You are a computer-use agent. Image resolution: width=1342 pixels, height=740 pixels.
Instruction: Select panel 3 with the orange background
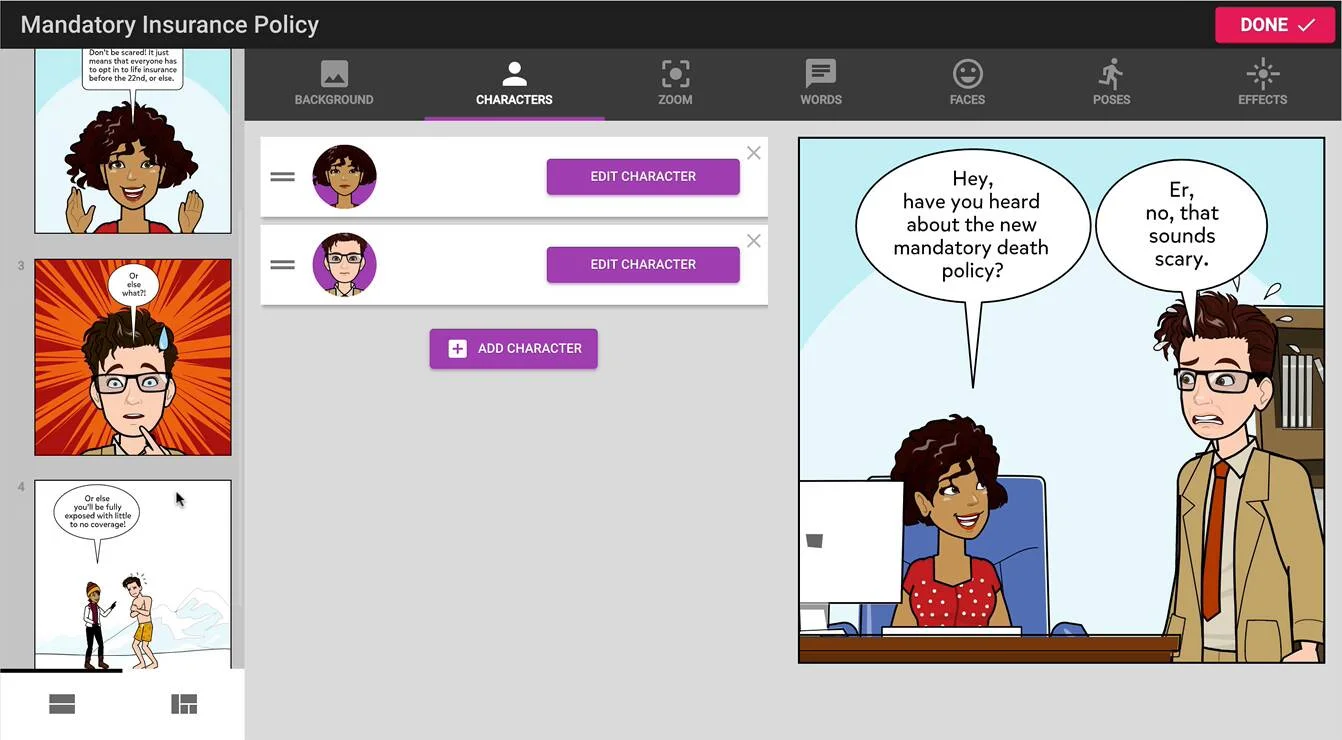pyautogui.click(x=133, y=357)
